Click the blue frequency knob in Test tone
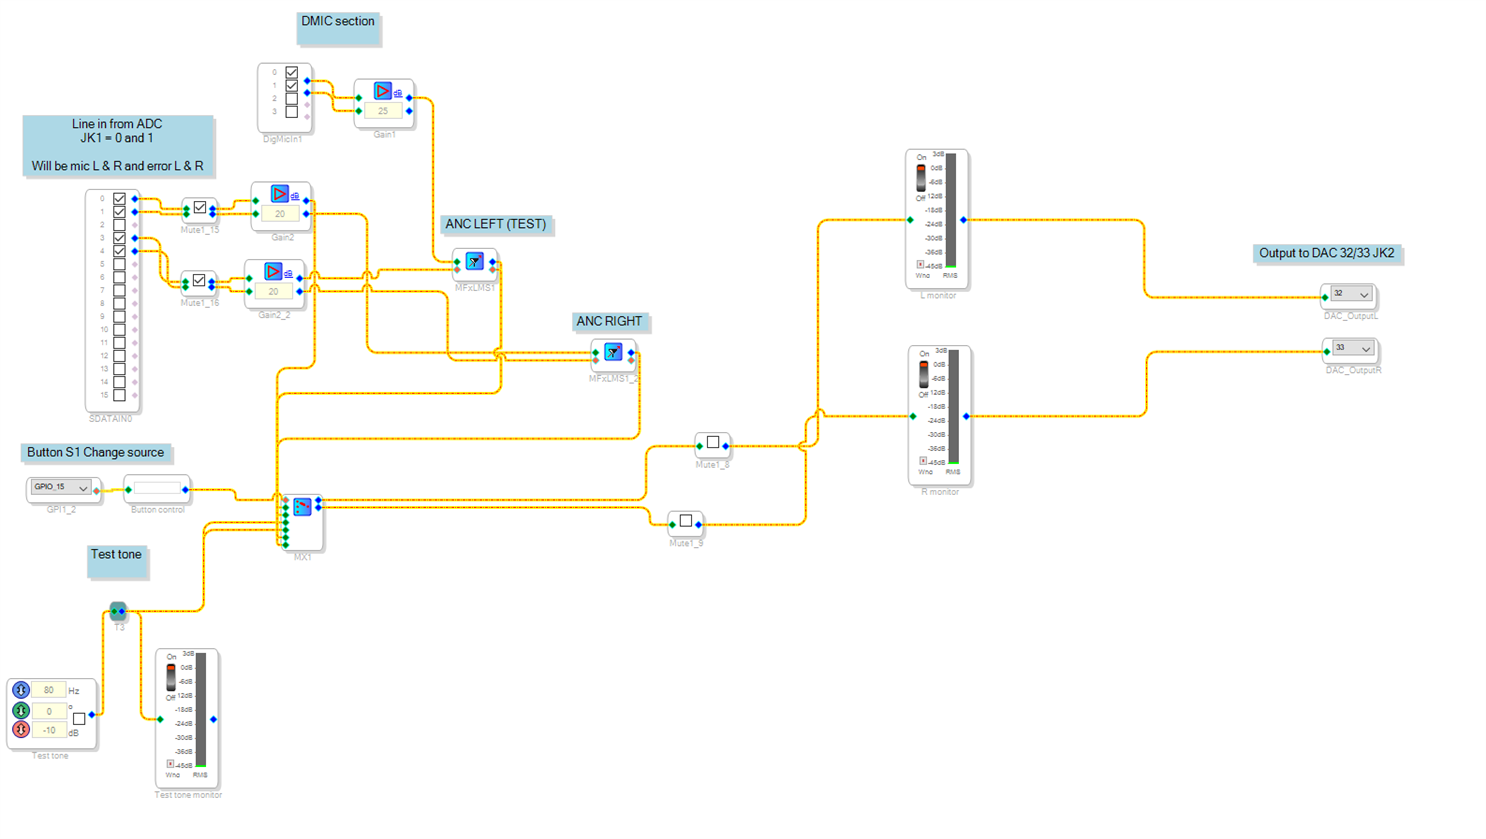The height and width of the screenshot is (839, 1486). pos(20,690)
